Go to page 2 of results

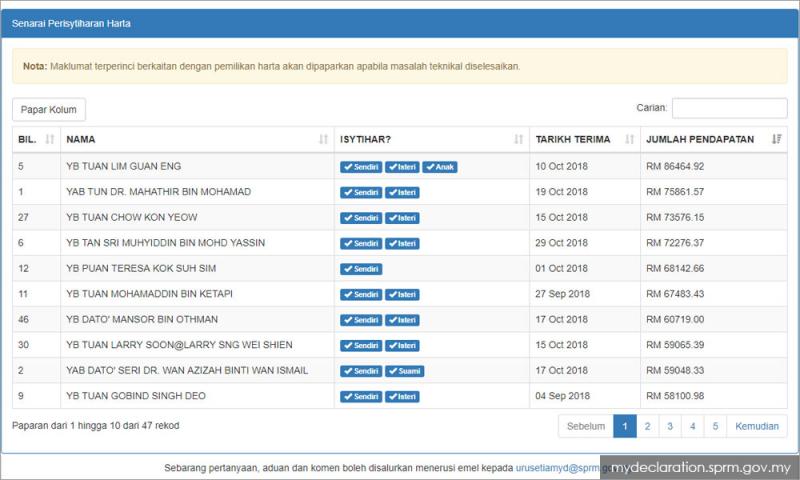click(647, 426)
